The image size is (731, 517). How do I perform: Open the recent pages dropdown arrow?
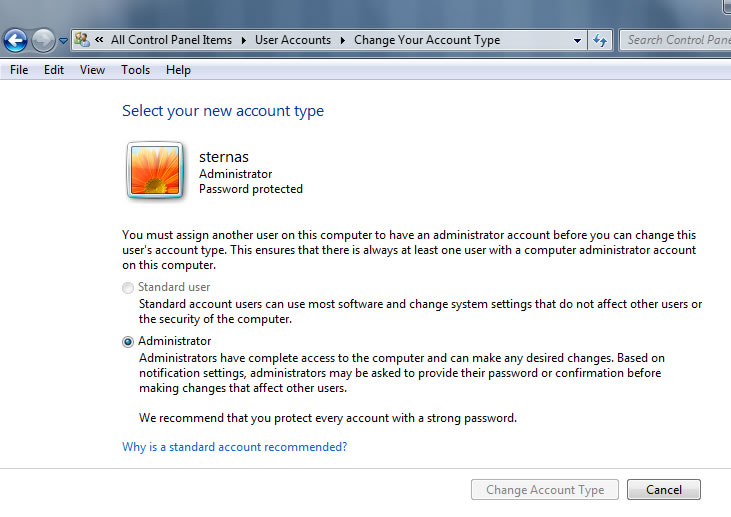(x=63, y=41)
